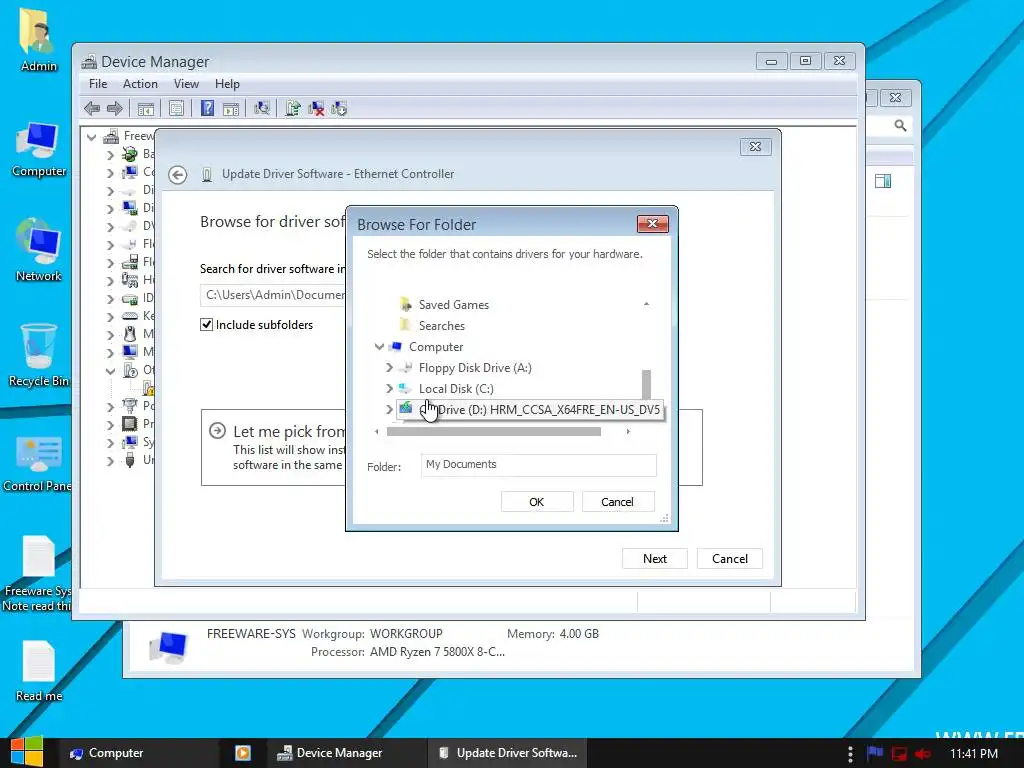Open the Help menu in Device Manager
The image size is (1024, 768).
[227, 84]
